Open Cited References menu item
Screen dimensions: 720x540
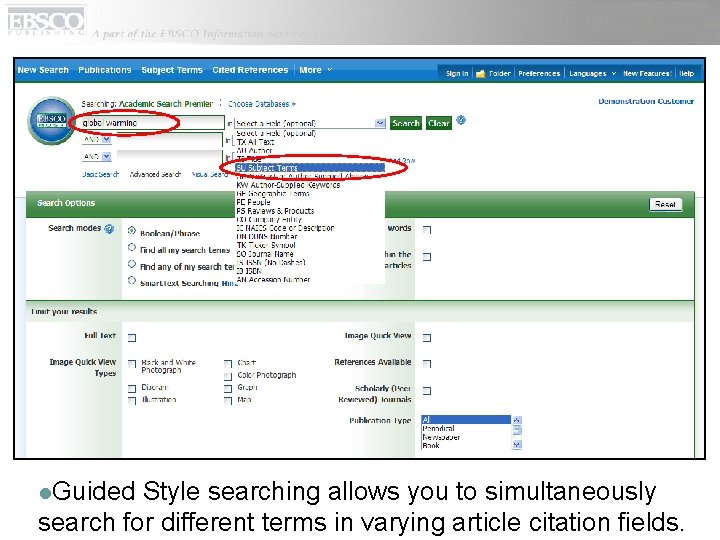[250, 70]
